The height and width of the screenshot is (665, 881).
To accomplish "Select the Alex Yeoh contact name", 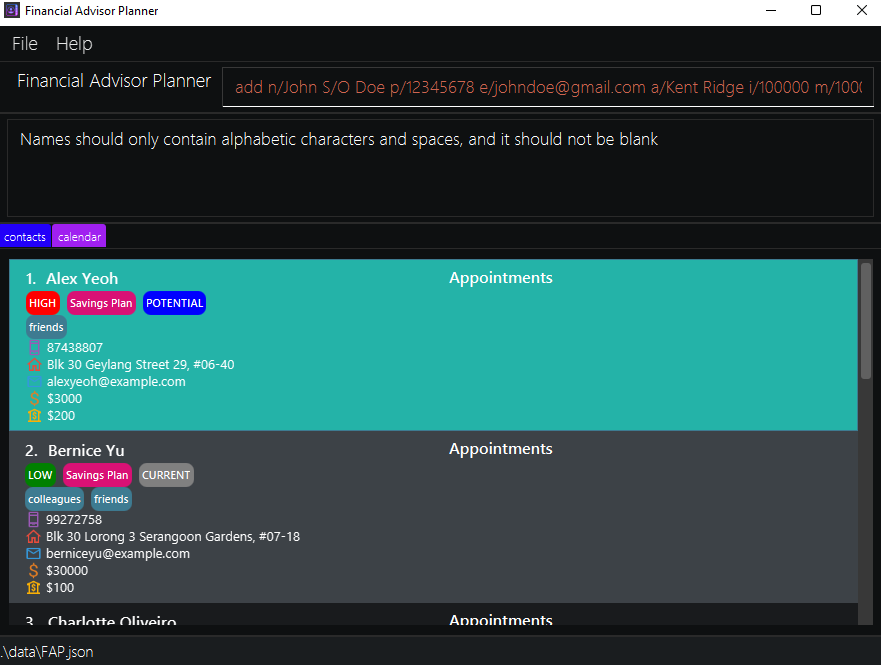I will (x=82, y=279).
